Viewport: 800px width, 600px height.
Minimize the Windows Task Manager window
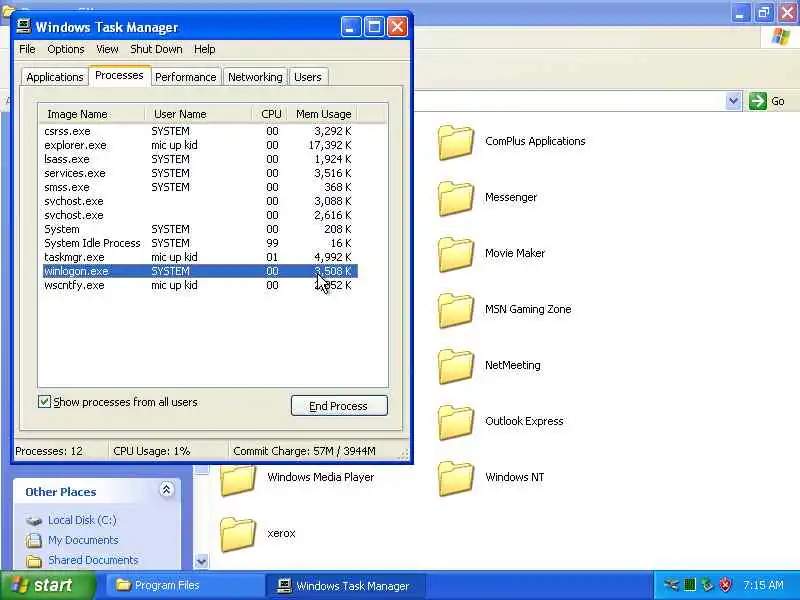coord(351,27)
